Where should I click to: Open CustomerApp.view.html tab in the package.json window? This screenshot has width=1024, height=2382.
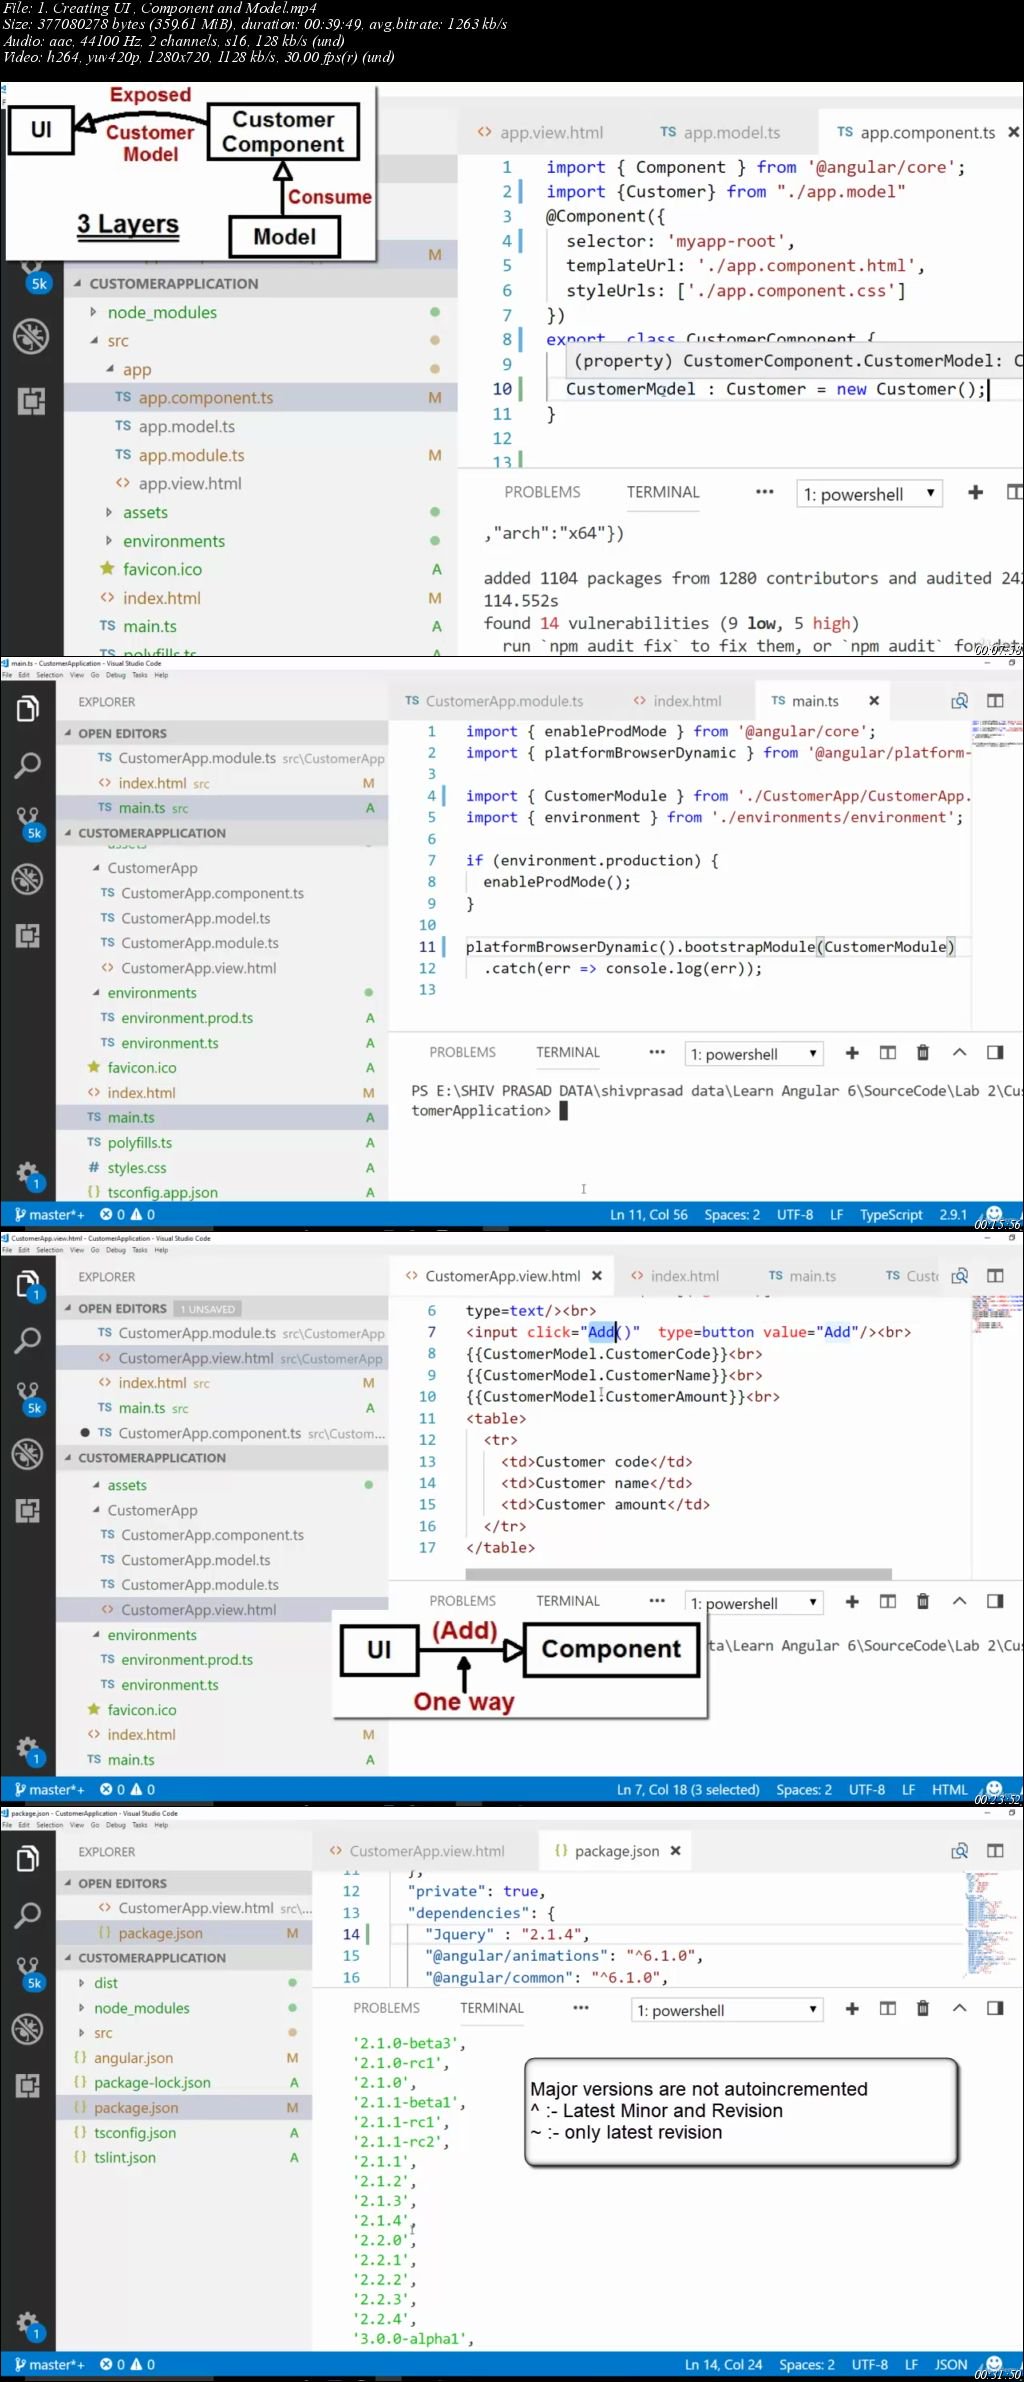418,1851
